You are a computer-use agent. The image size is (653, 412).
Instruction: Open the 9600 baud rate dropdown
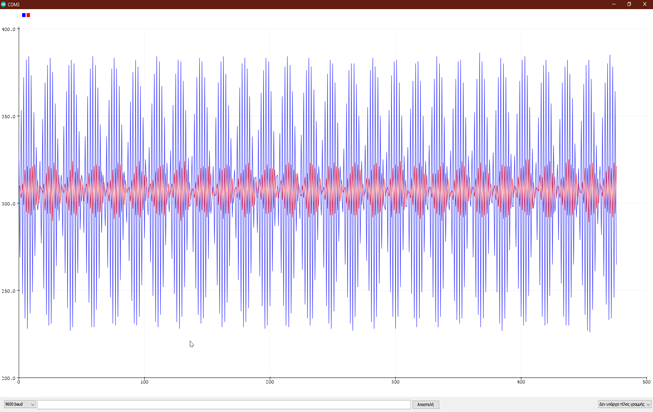[20, 404]
